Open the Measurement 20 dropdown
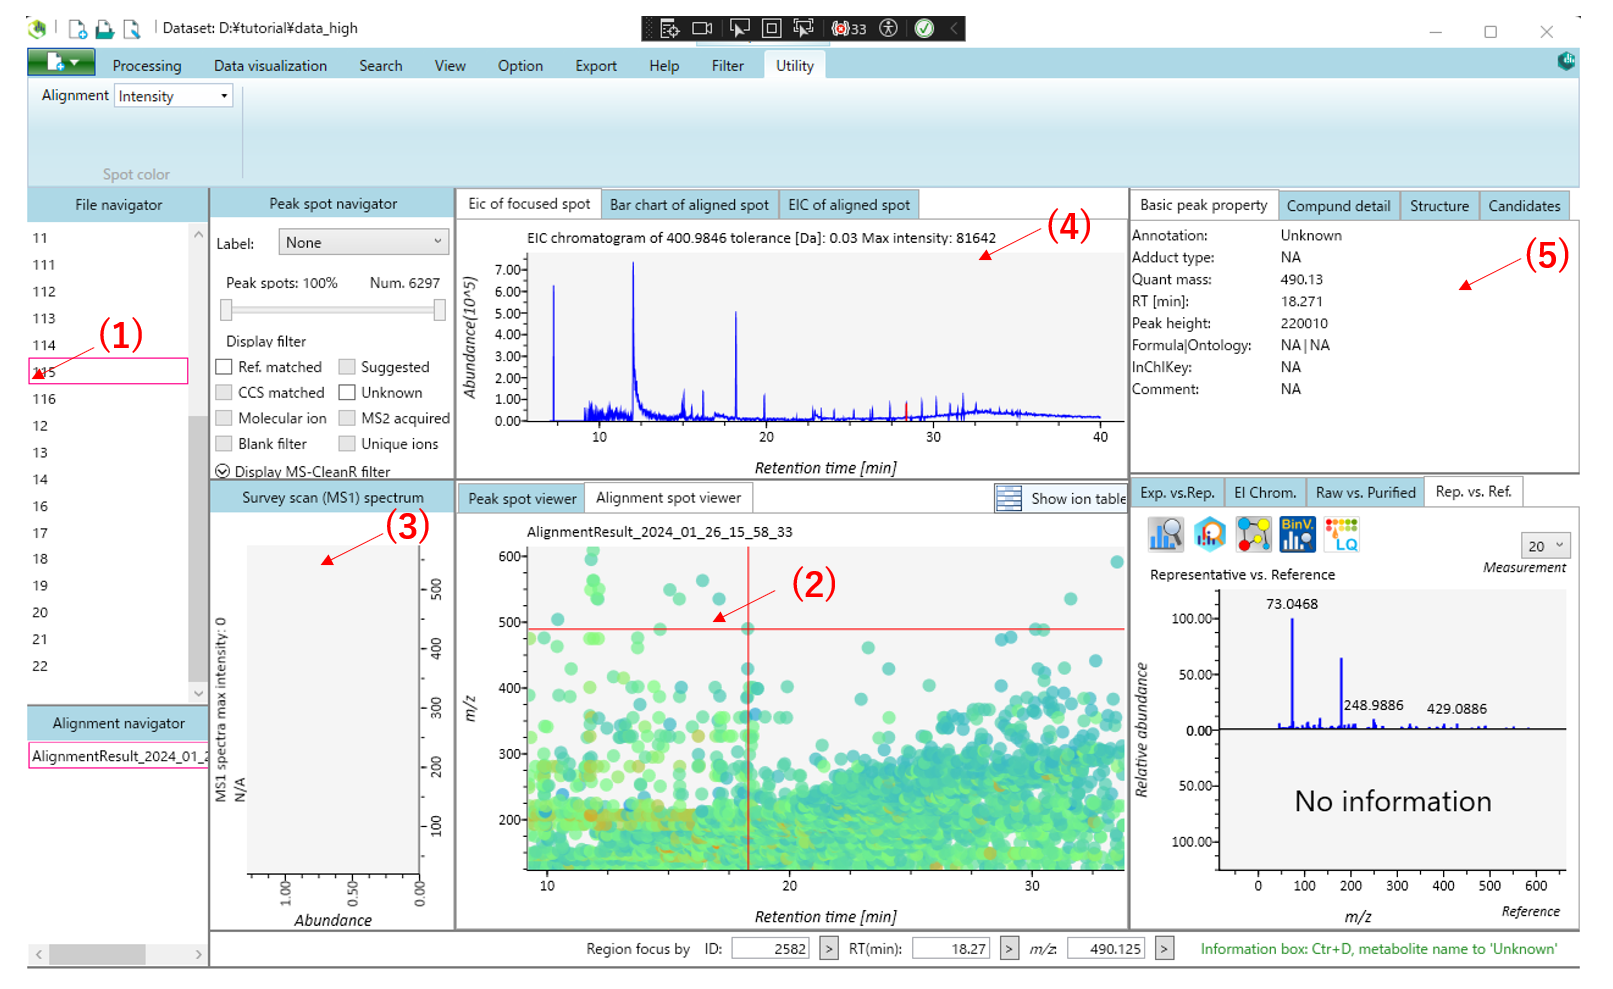 [x=1545, y=546]
